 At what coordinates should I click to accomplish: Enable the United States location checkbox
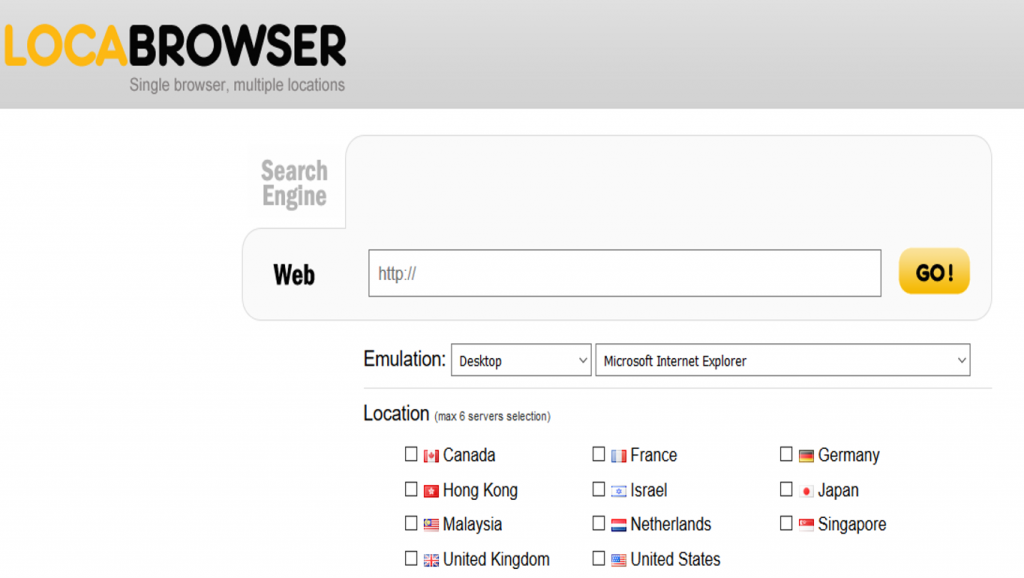599,558
